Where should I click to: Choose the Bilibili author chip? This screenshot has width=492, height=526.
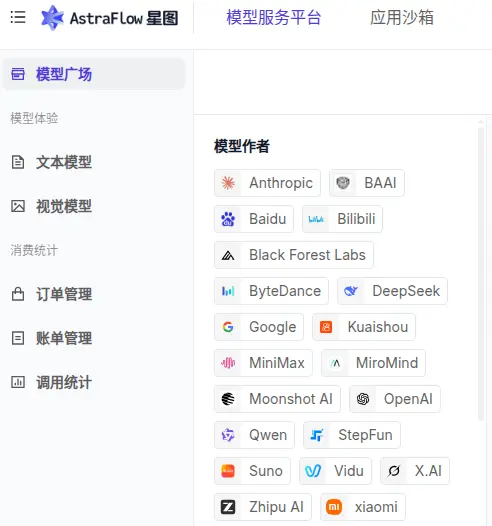tap(342, 219)
